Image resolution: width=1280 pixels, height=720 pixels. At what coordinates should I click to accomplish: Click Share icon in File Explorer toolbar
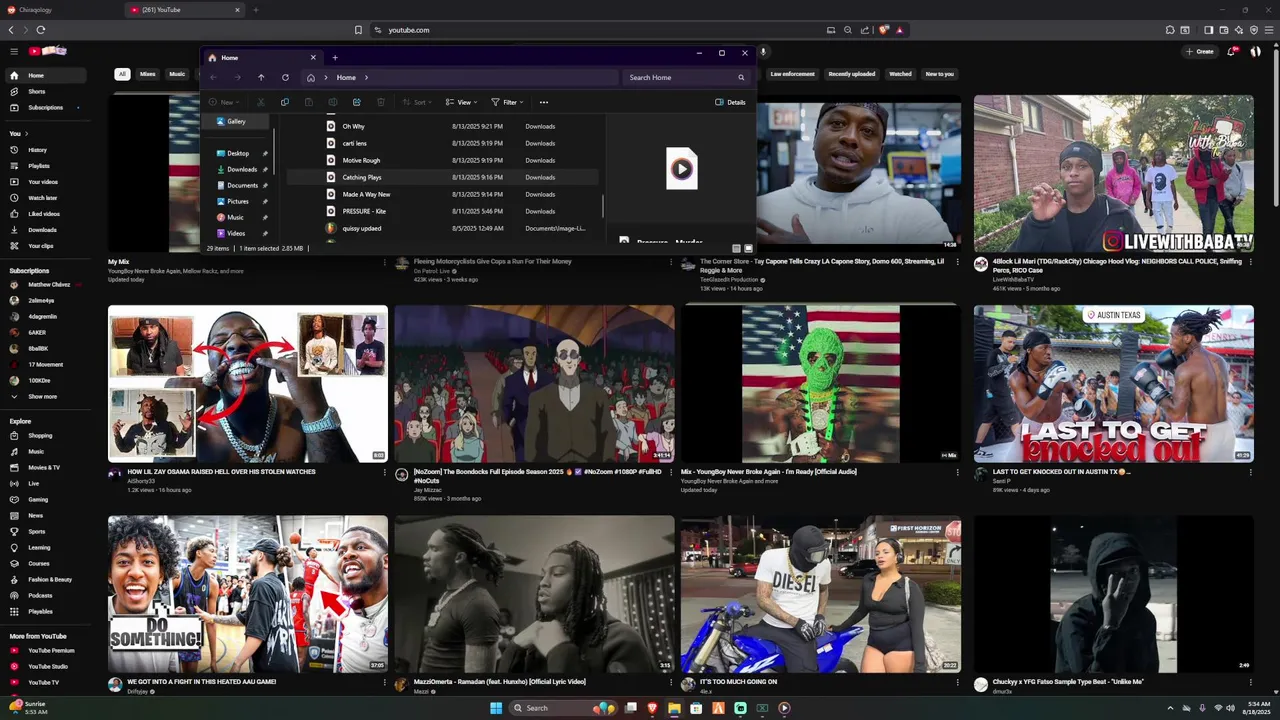coord(357,102)
